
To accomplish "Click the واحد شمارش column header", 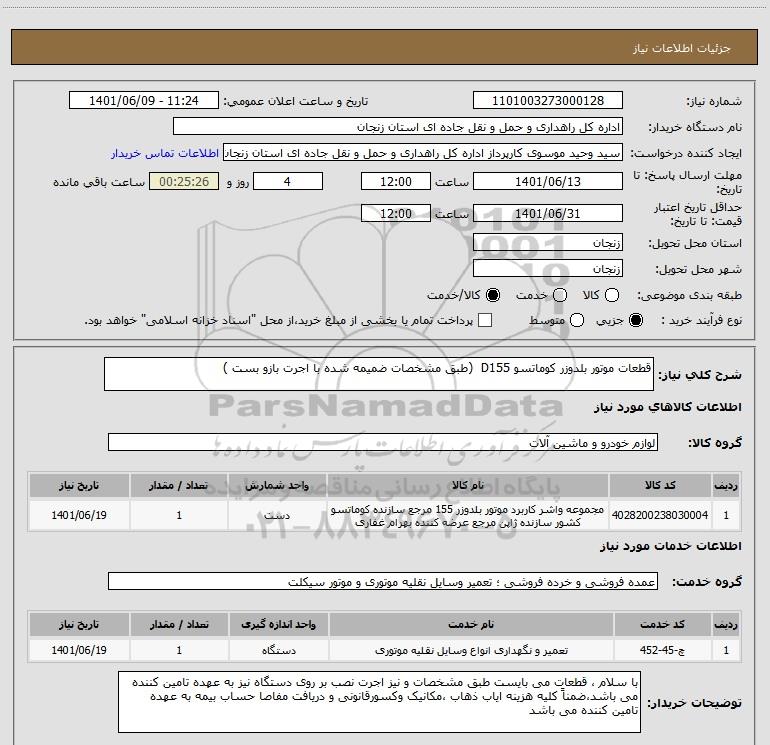I will pos(277,485).
